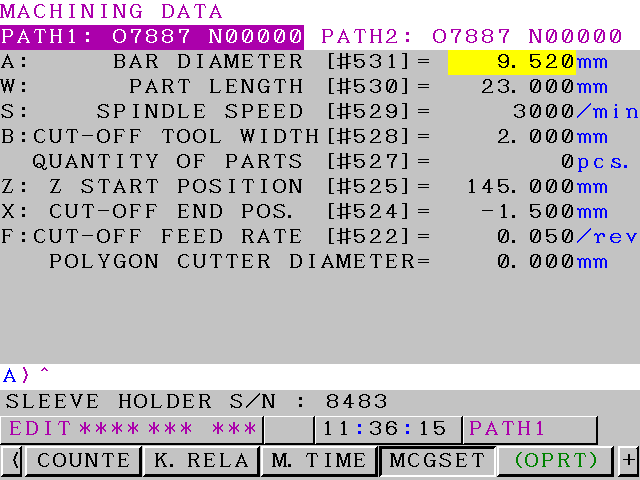Click the left arrow softkey

[14, 460]
